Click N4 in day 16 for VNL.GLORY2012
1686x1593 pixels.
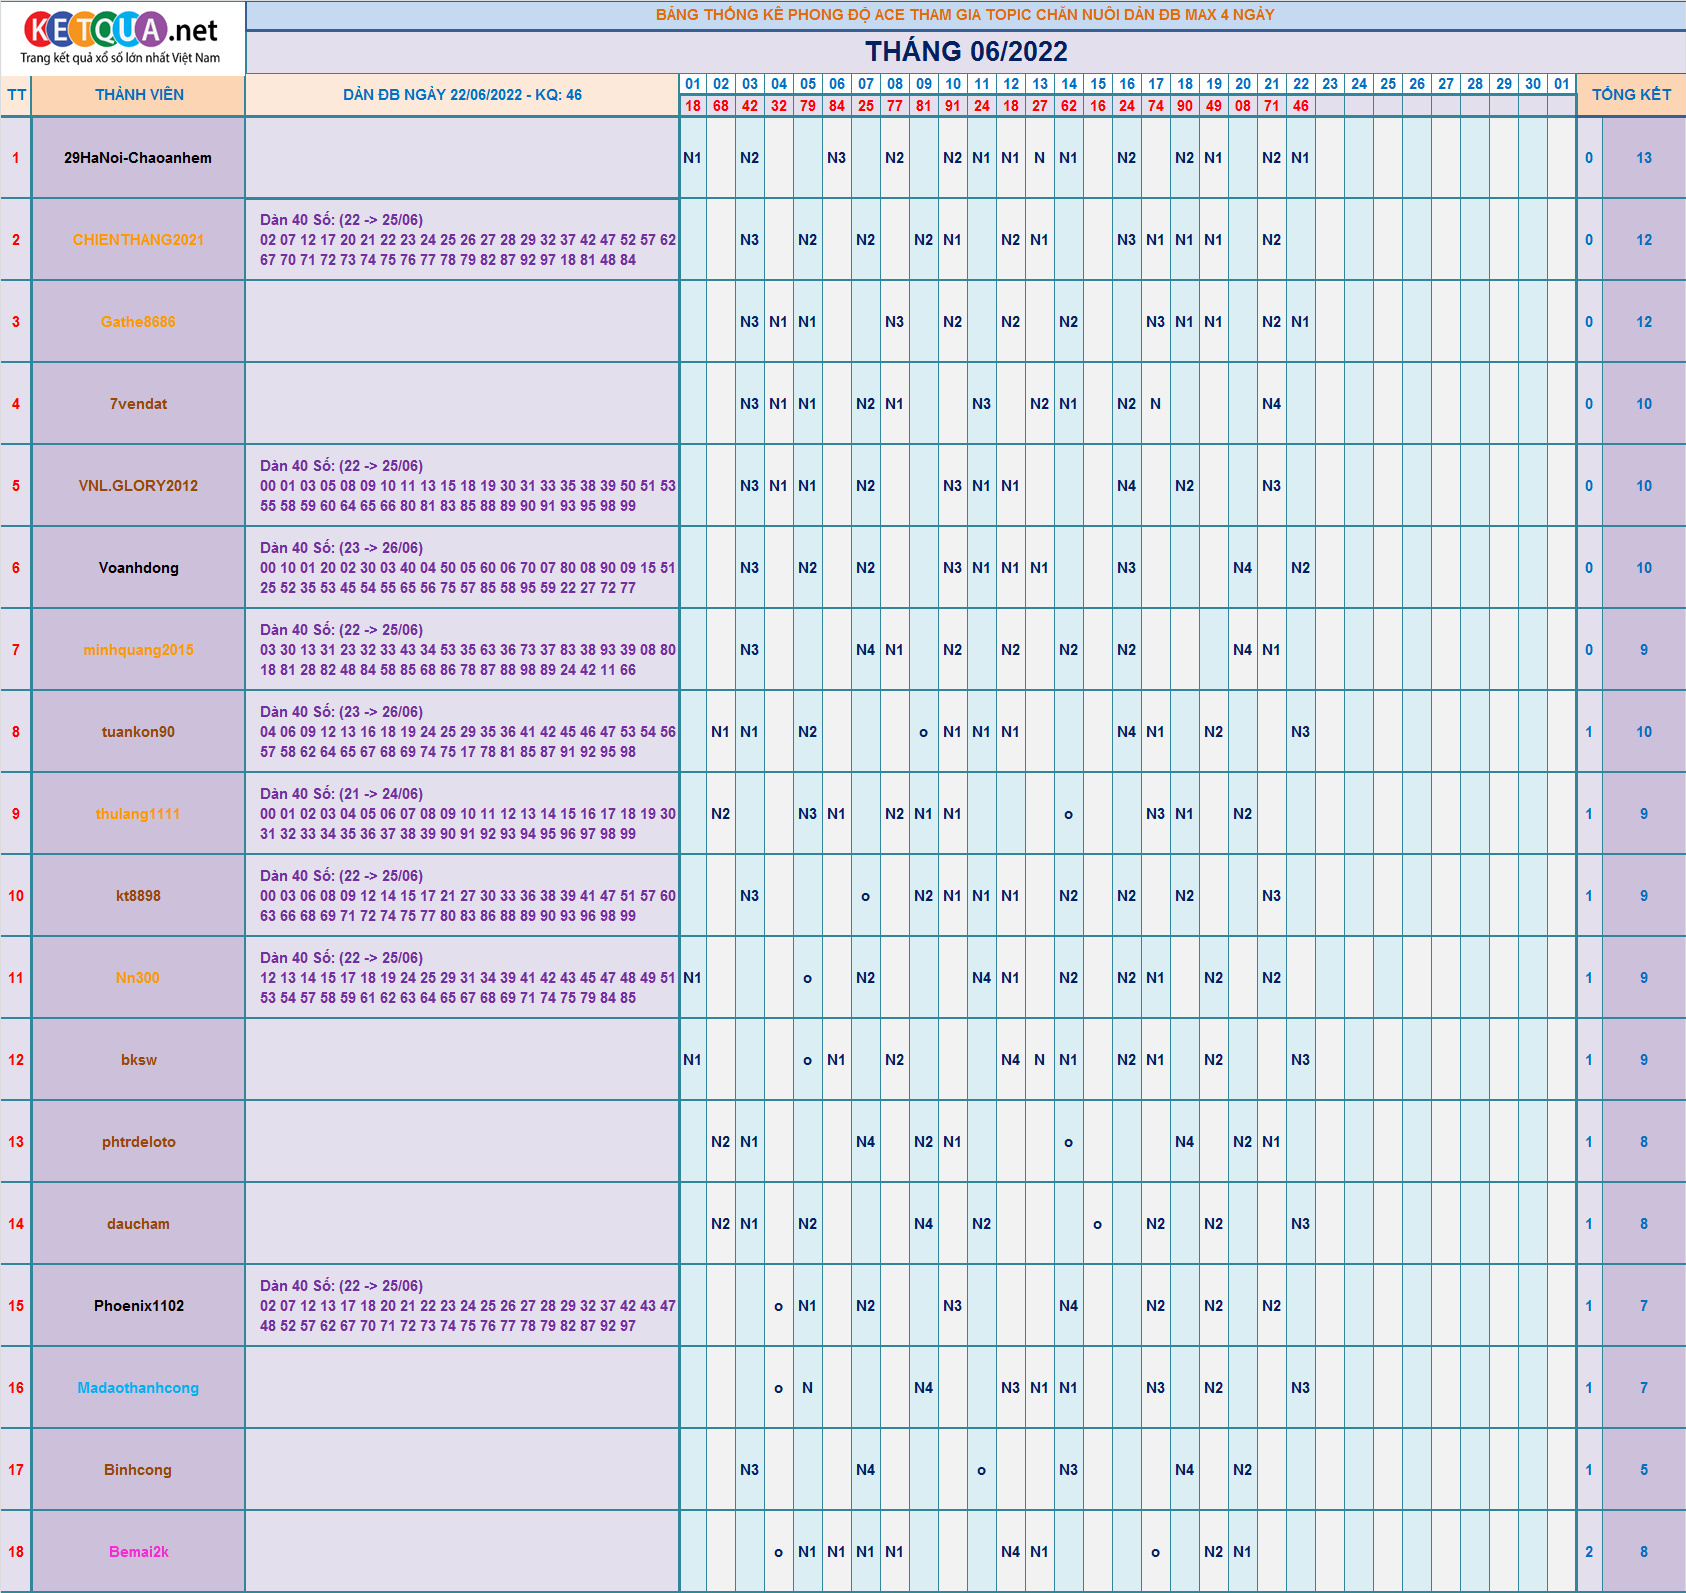coord(1126,486)
